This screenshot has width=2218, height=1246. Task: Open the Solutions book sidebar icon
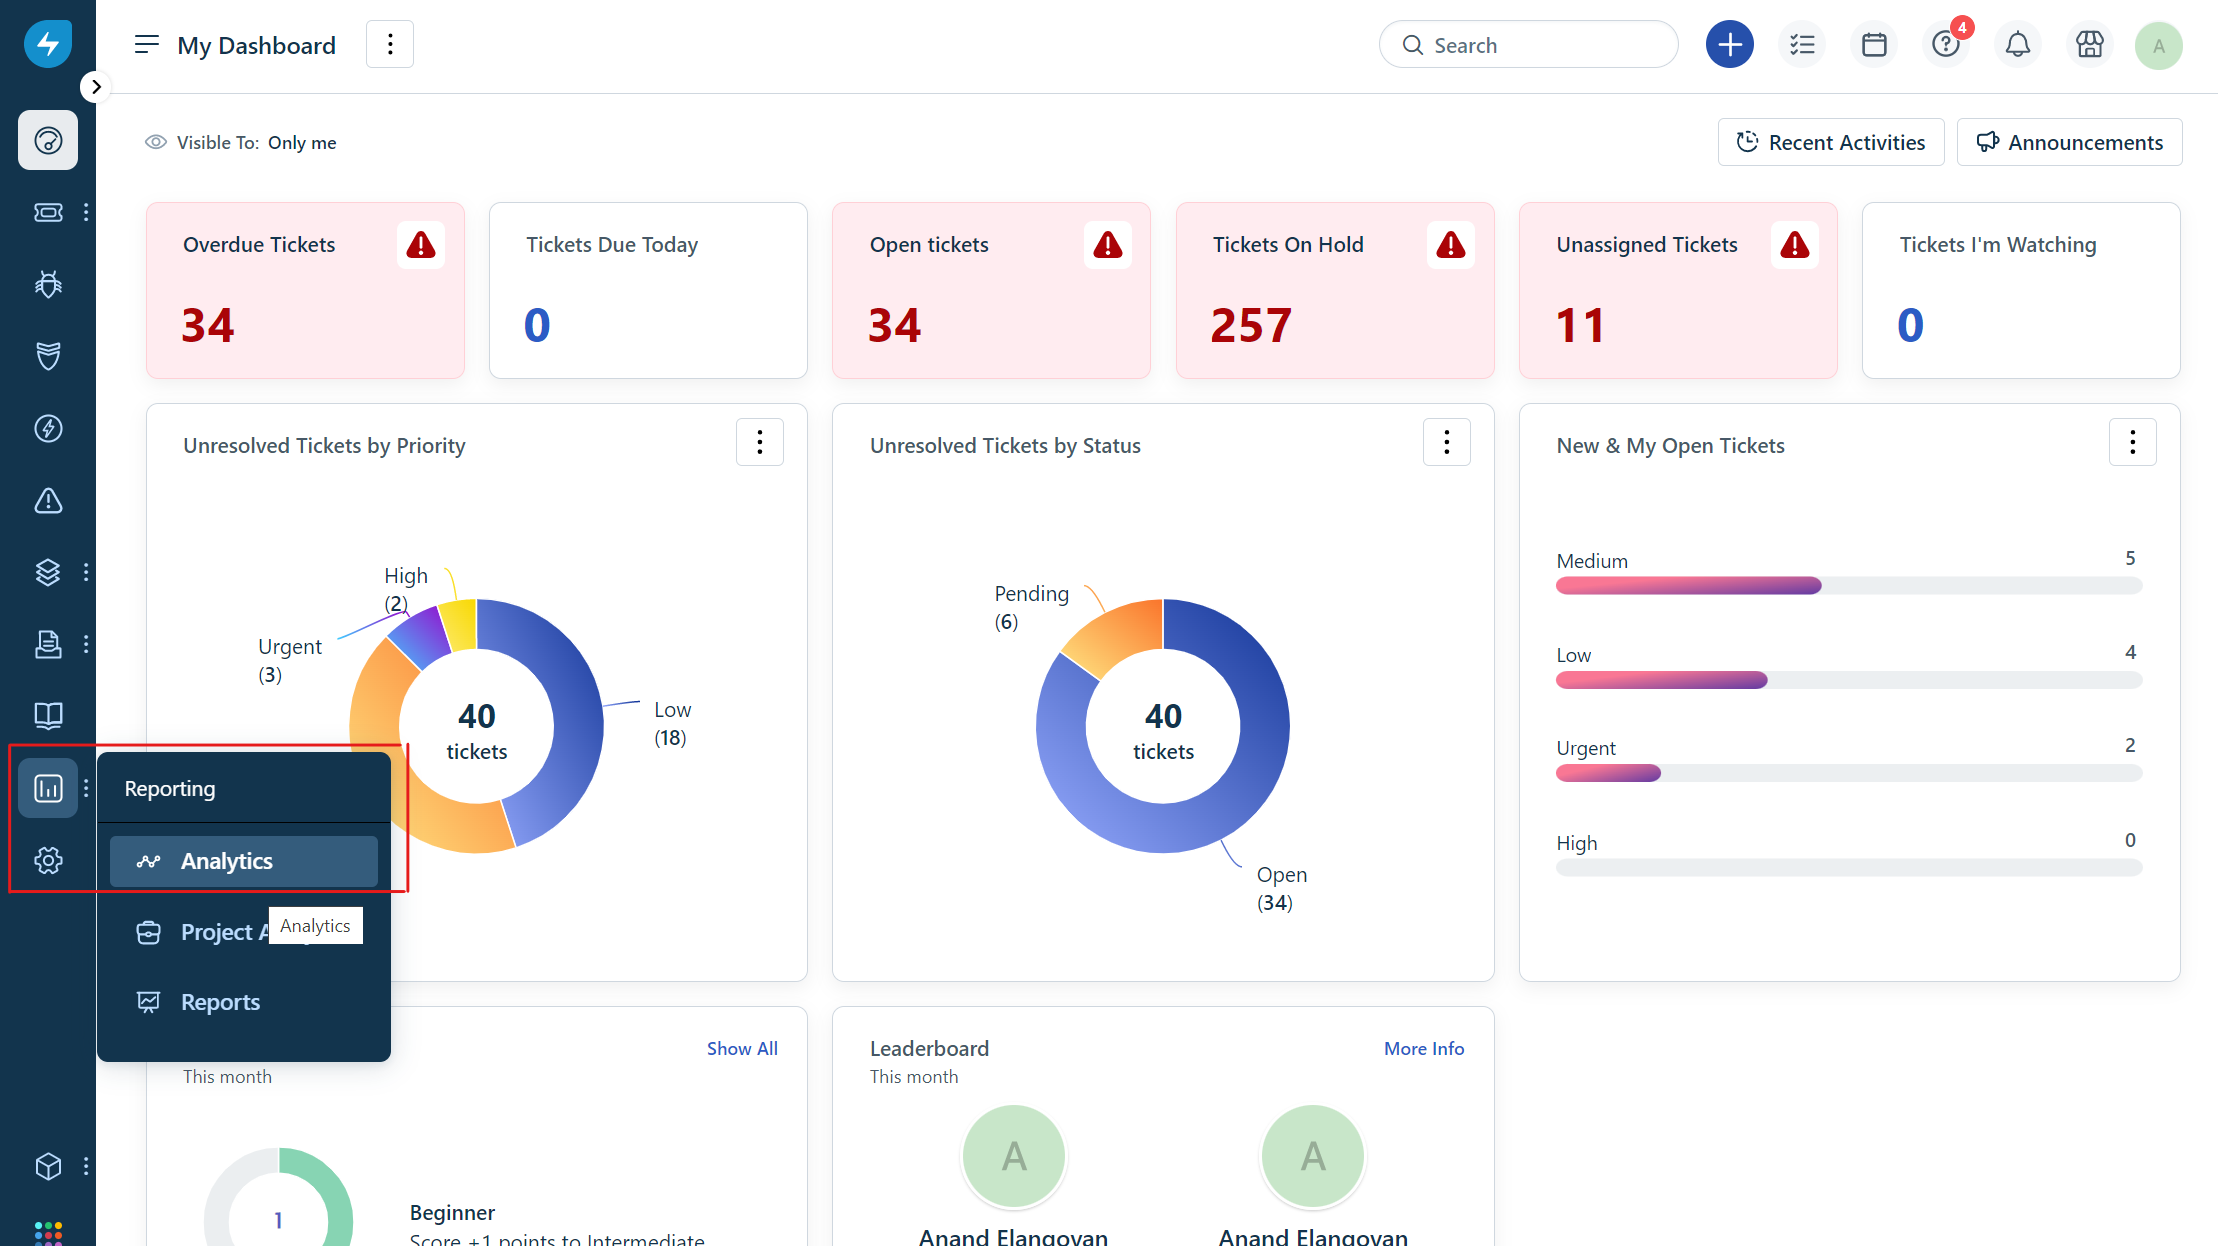(48, 715)
